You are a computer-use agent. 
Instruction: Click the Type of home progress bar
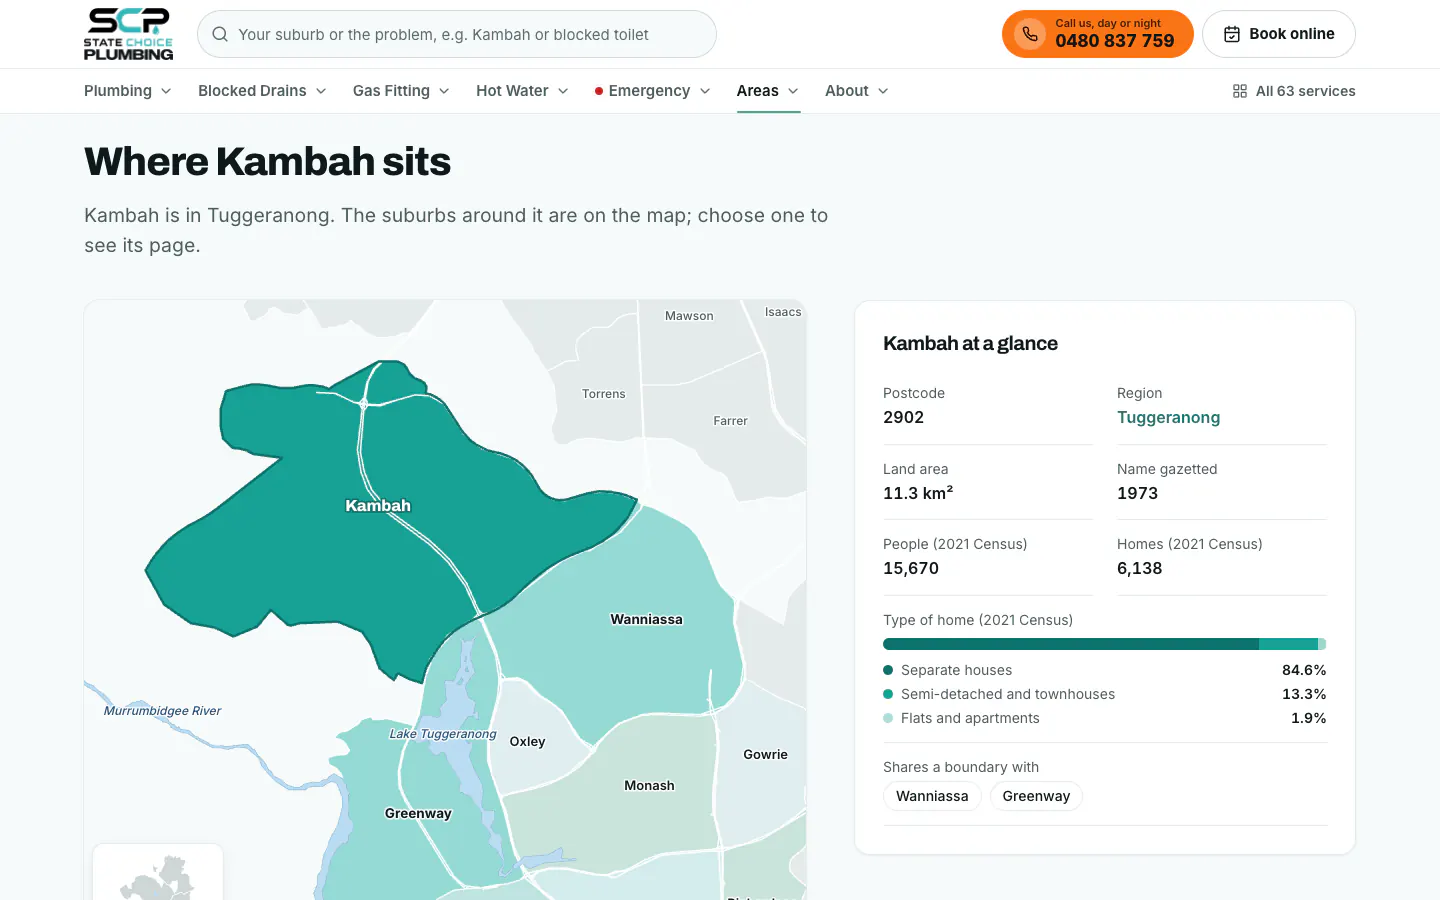(1105, 644)
